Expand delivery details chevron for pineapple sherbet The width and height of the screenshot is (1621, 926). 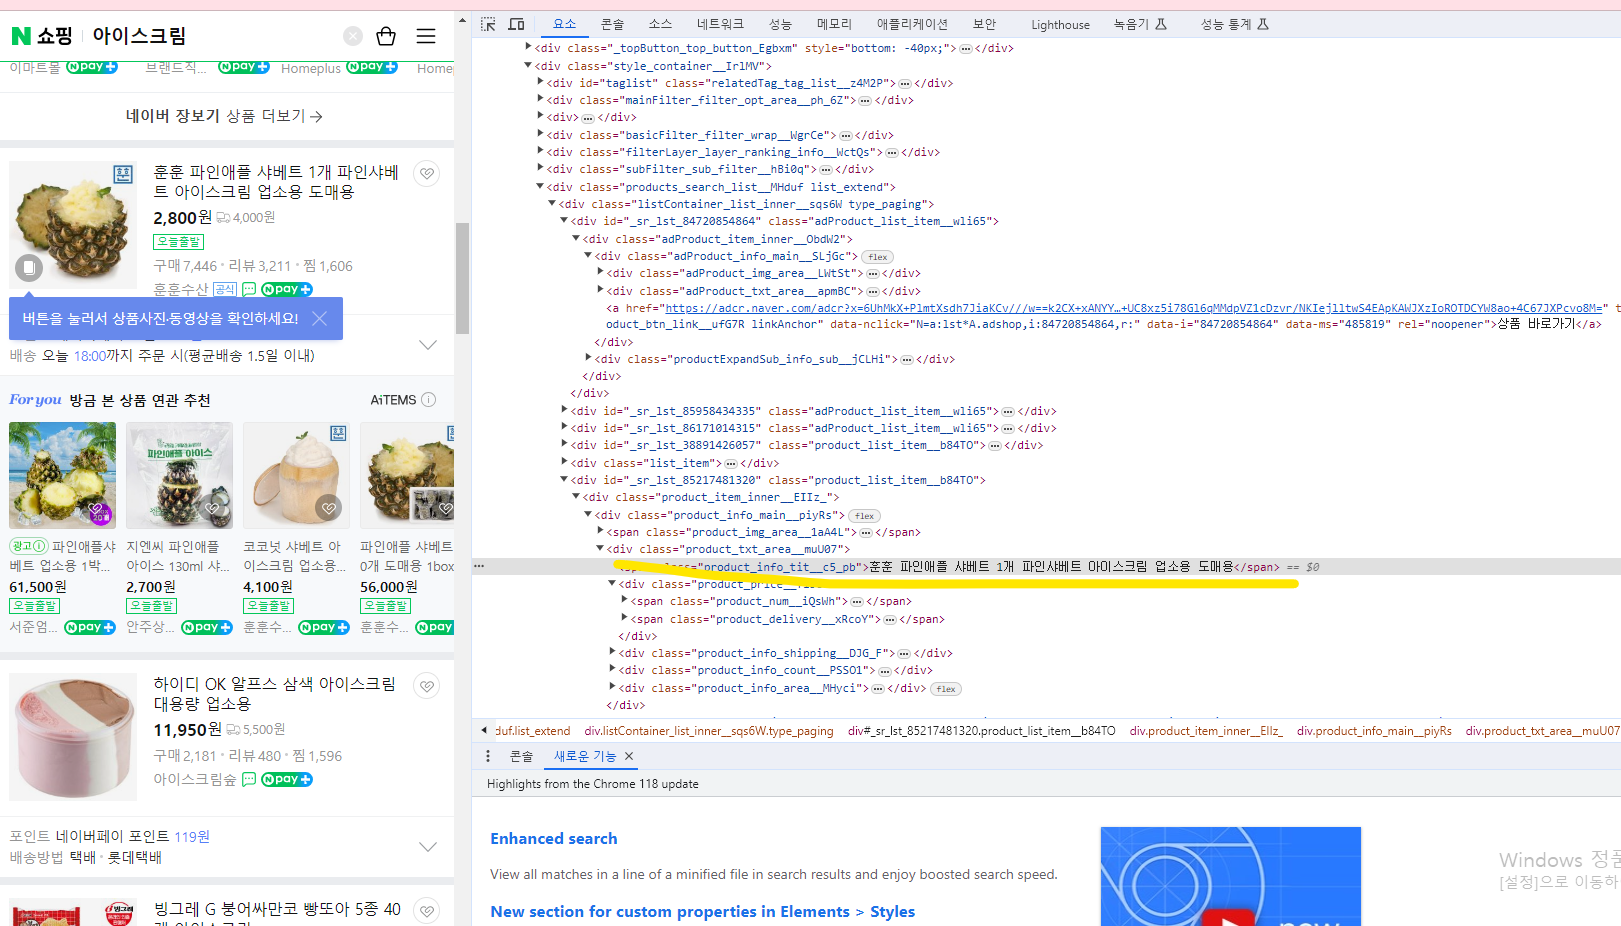click(428, 345)
